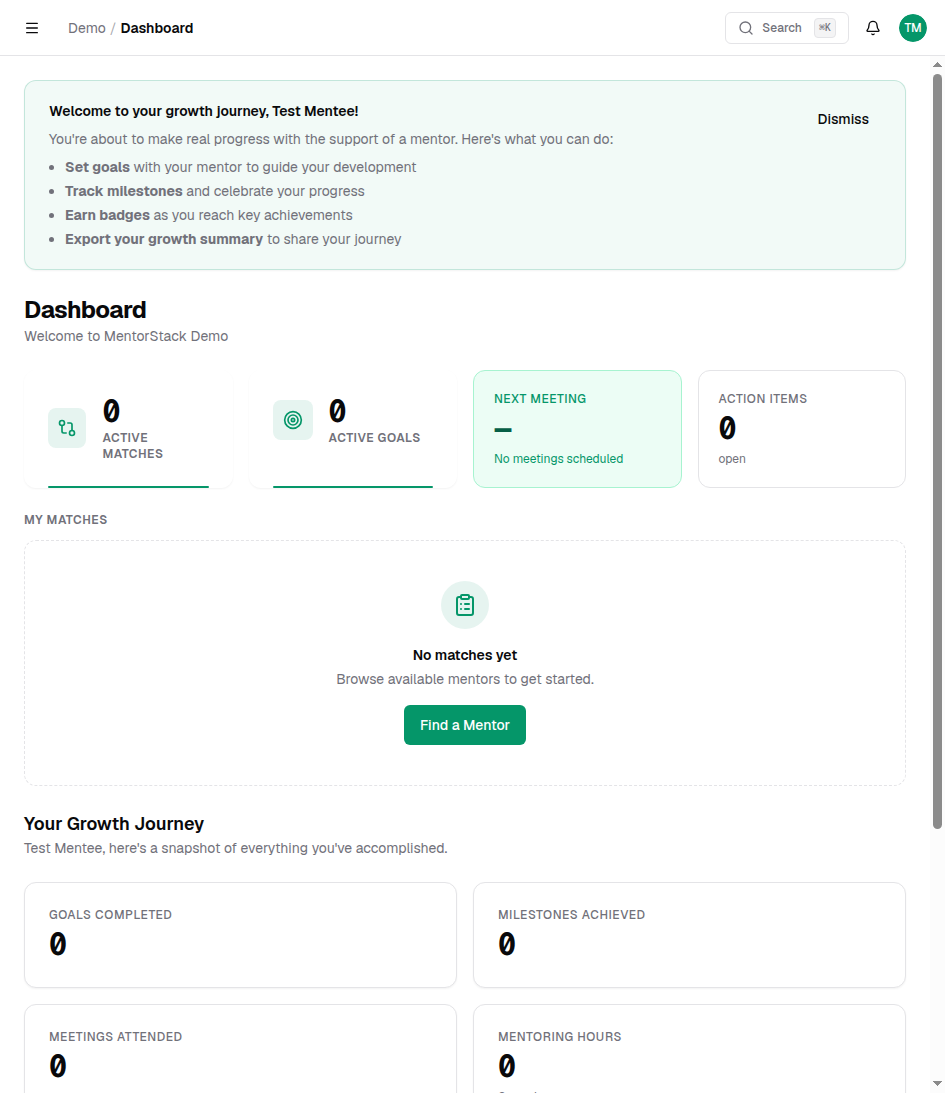Image resolution: width=945 pixels, height=1093 pixels.
Task: Click the clipboard icon in My Matches
Action: (464, 604)
